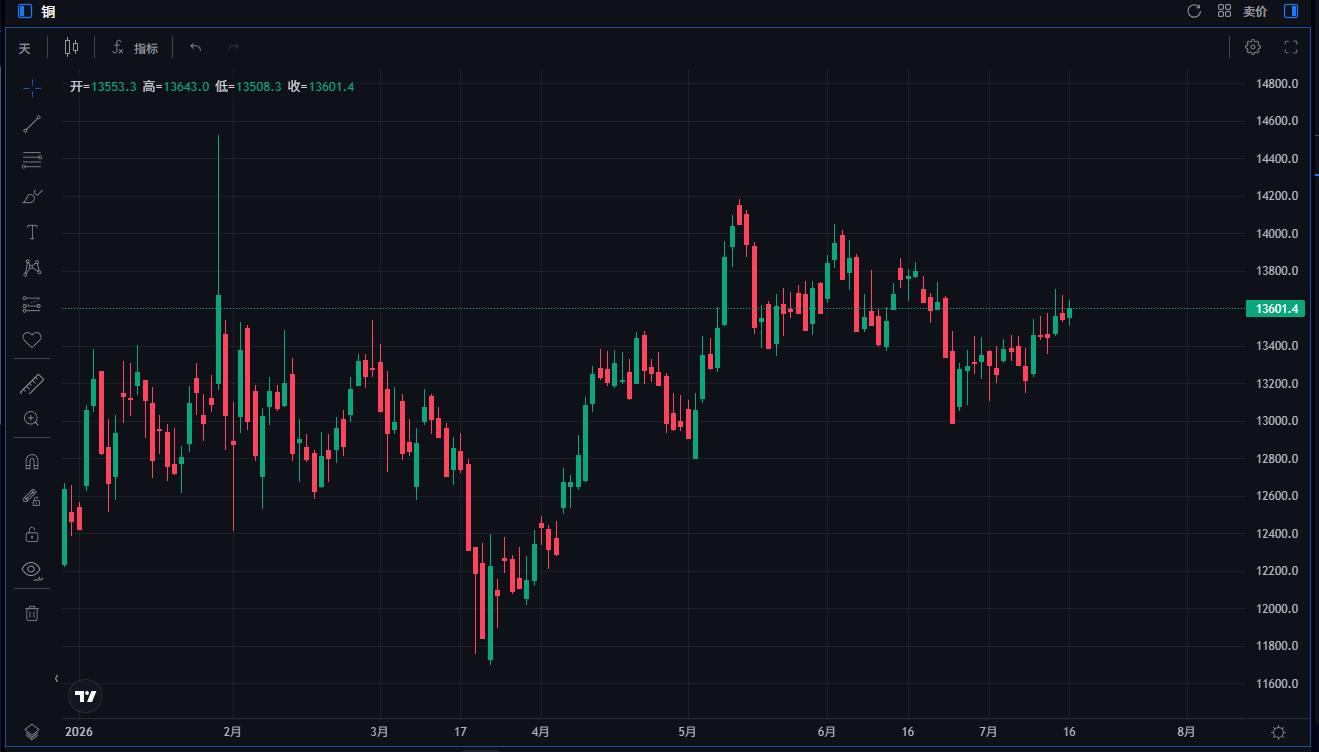Toggle lock all drawing tools
This screenshot has width=1319, height=752.
tap(32, 534)
